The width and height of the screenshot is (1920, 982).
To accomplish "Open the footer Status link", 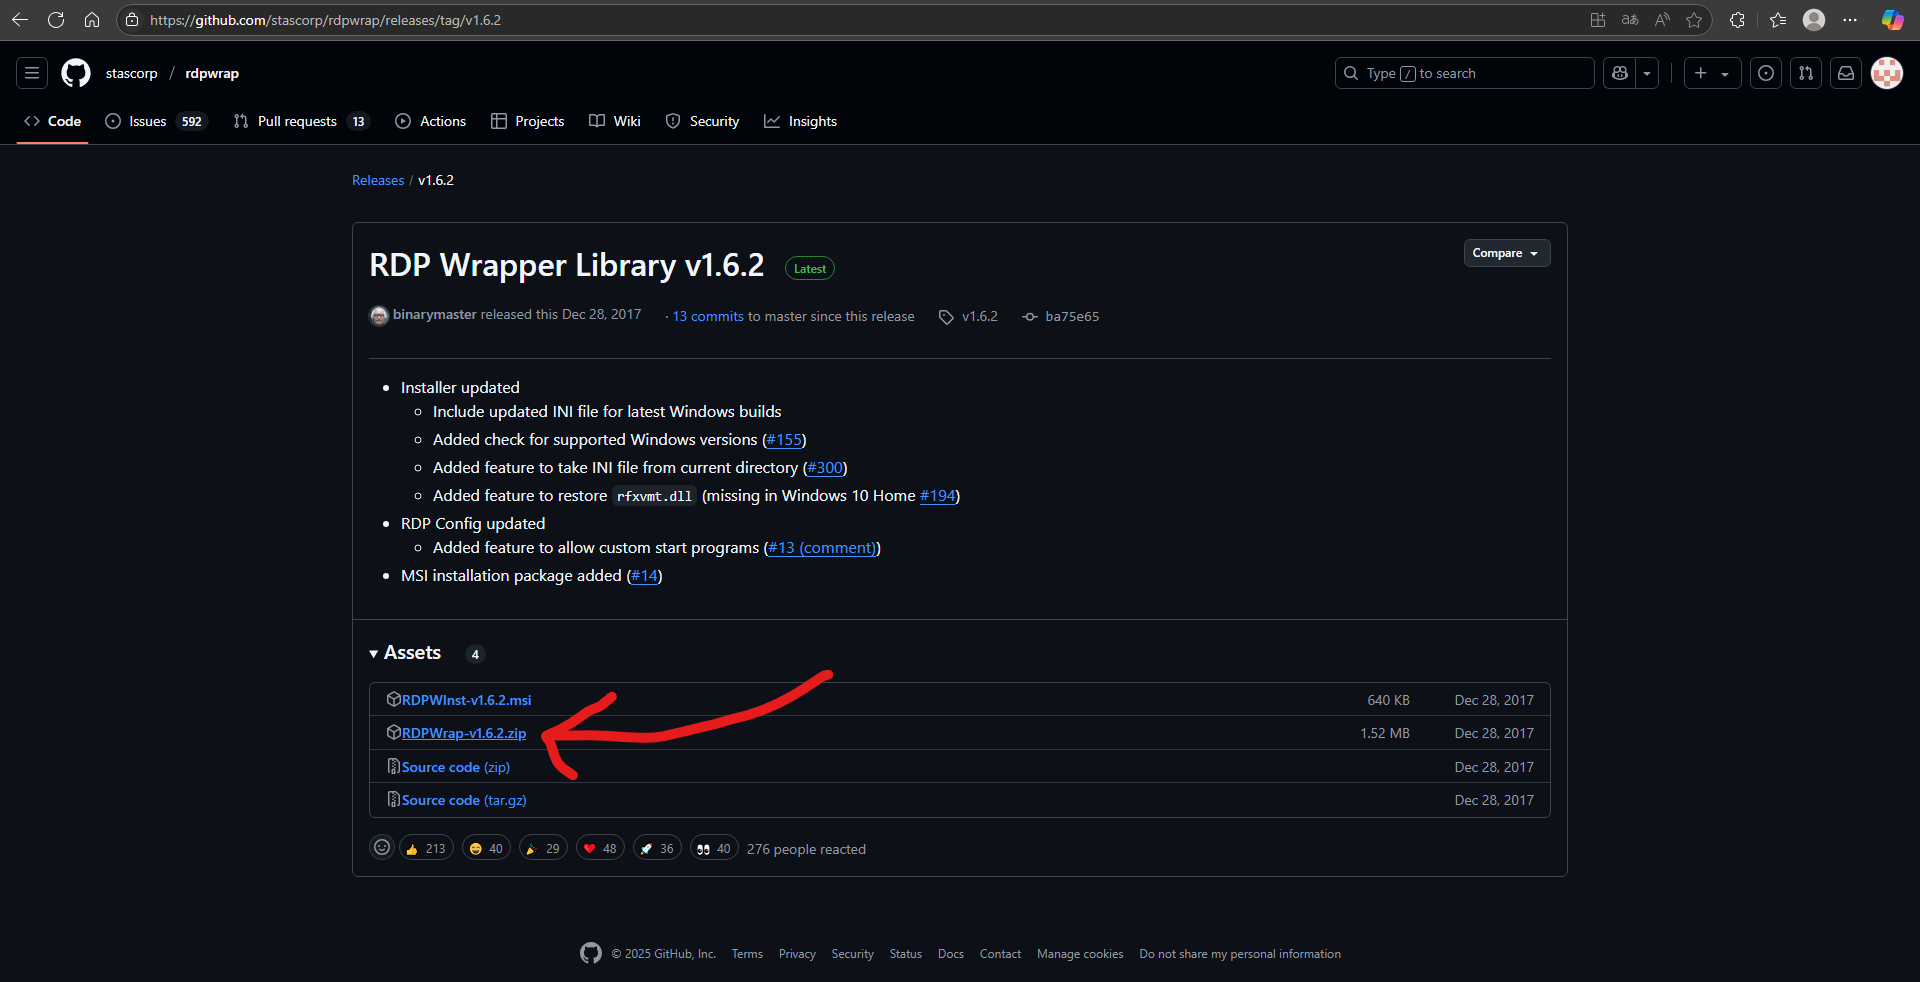I will click(x=906, y=954).
